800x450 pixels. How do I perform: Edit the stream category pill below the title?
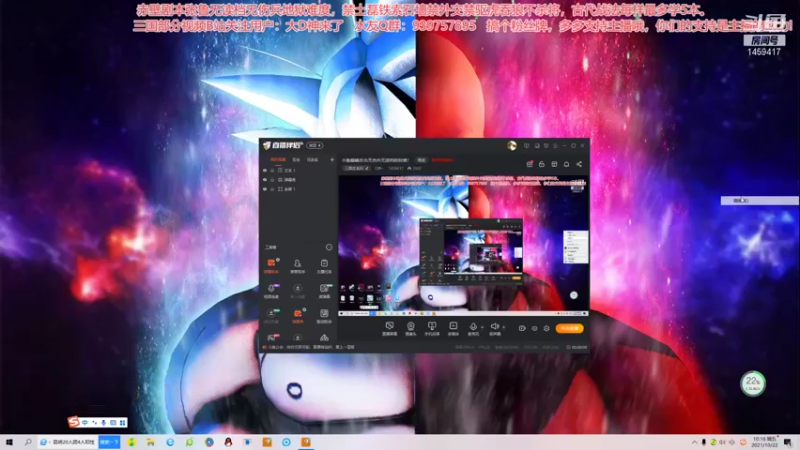(x=357, y=168)
